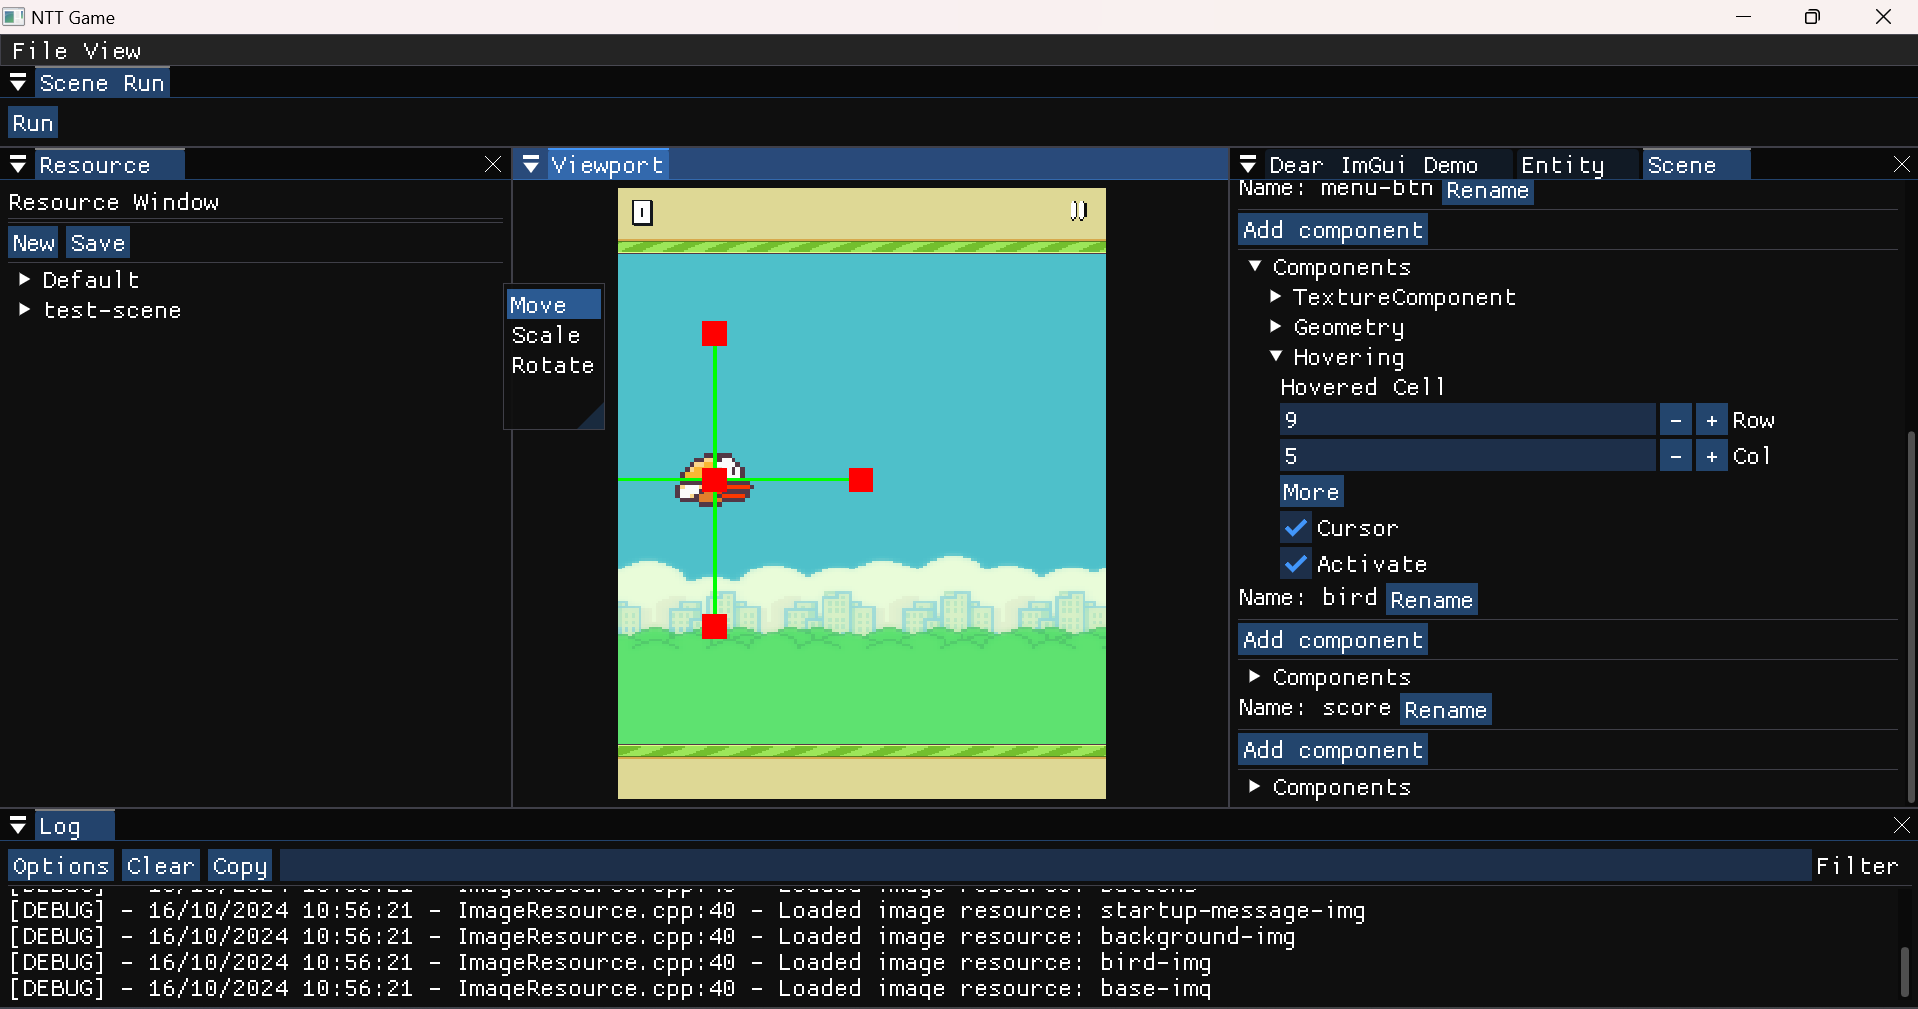The height and width of the screenshot is (1009, 1918).
Task: Add component to score entity
Action: [x=1333, y=750]
